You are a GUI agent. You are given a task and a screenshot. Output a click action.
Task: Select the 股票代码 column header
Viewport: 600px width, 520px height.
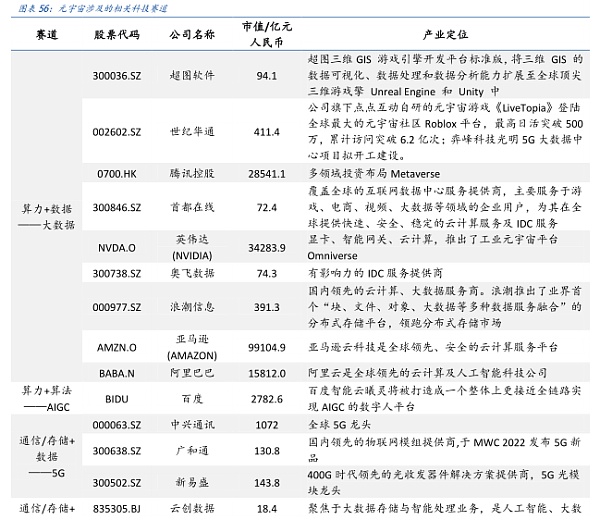[117, 35]
